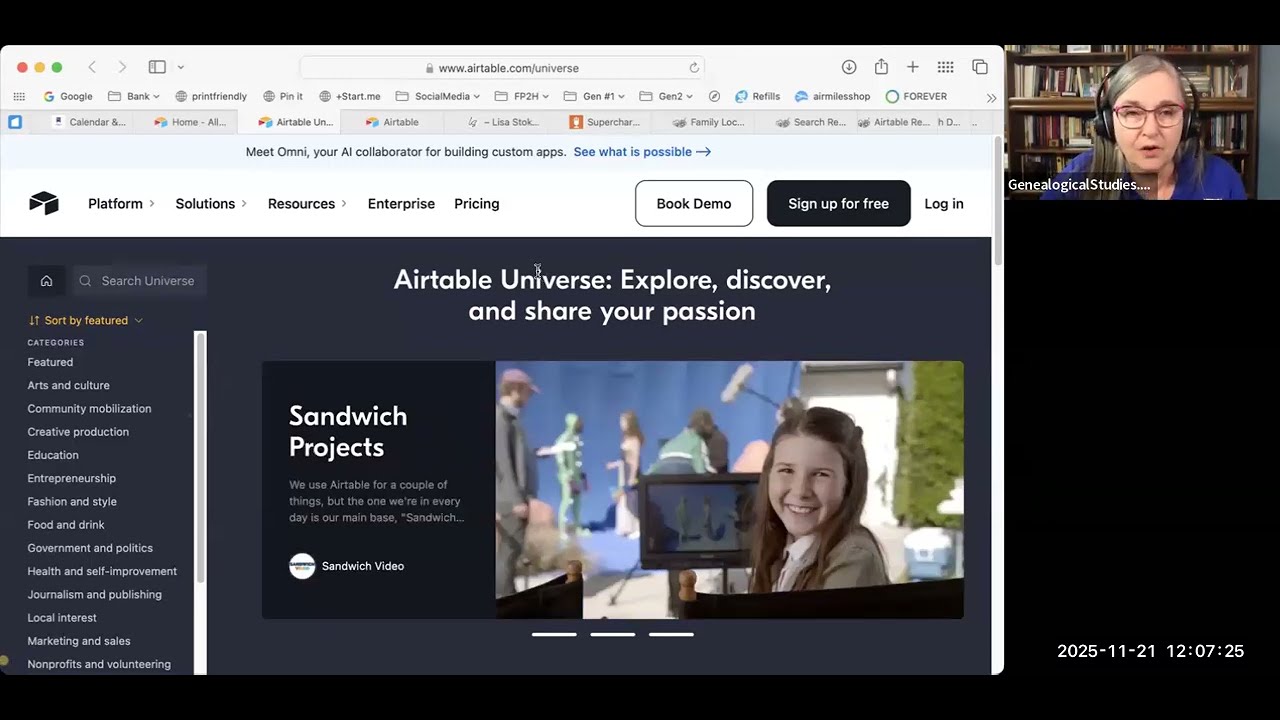Open the airmilesshop bookmark

tap(832, 96)
